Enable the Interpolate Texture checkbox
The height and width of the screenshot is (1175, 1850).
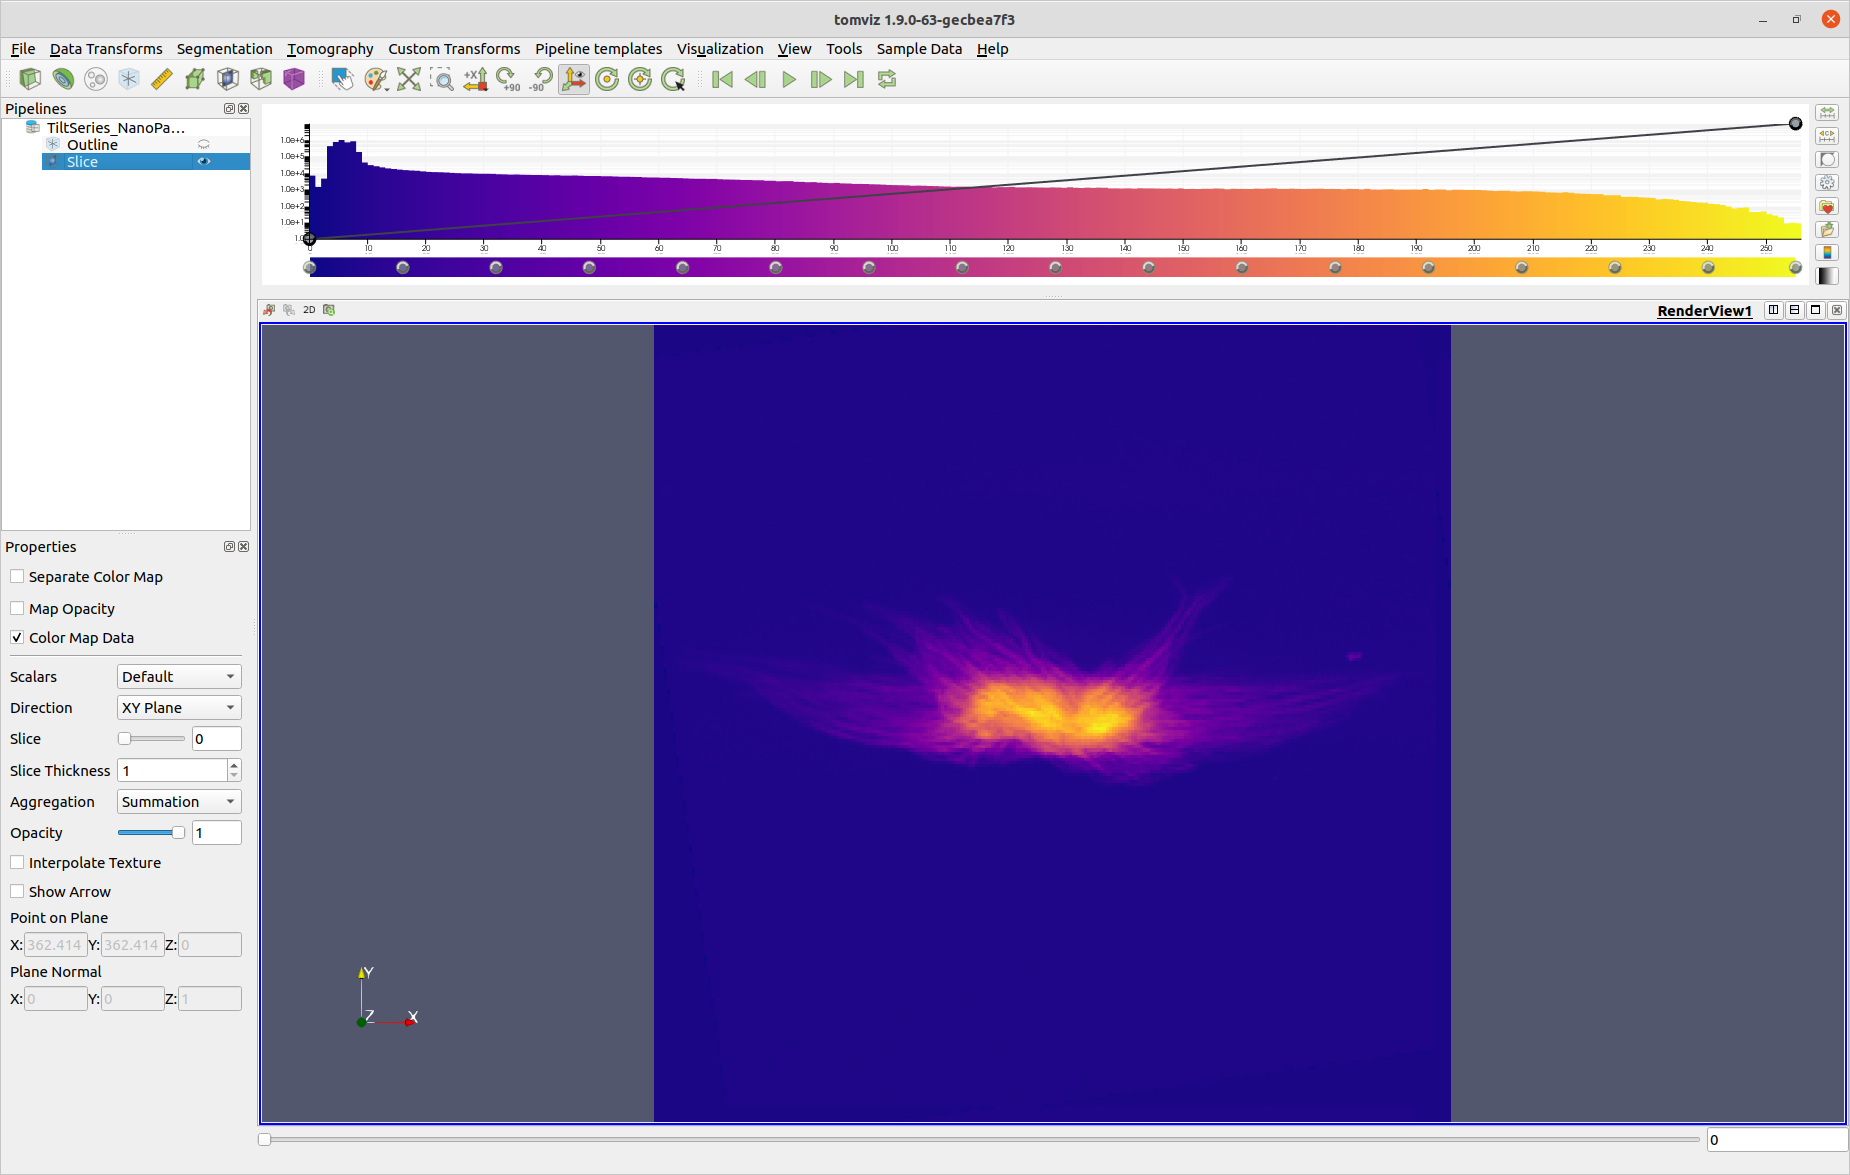(17, 862)
